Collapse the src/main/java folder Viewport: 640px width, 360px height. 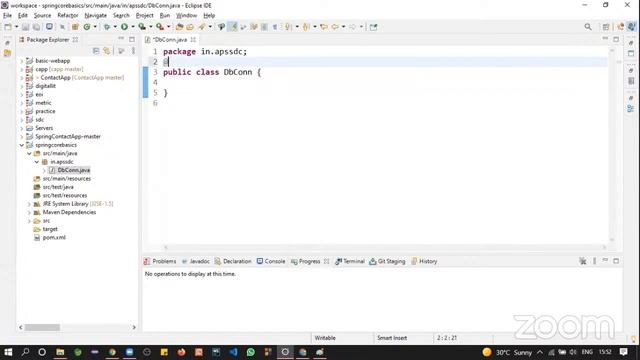coord(29,153)
